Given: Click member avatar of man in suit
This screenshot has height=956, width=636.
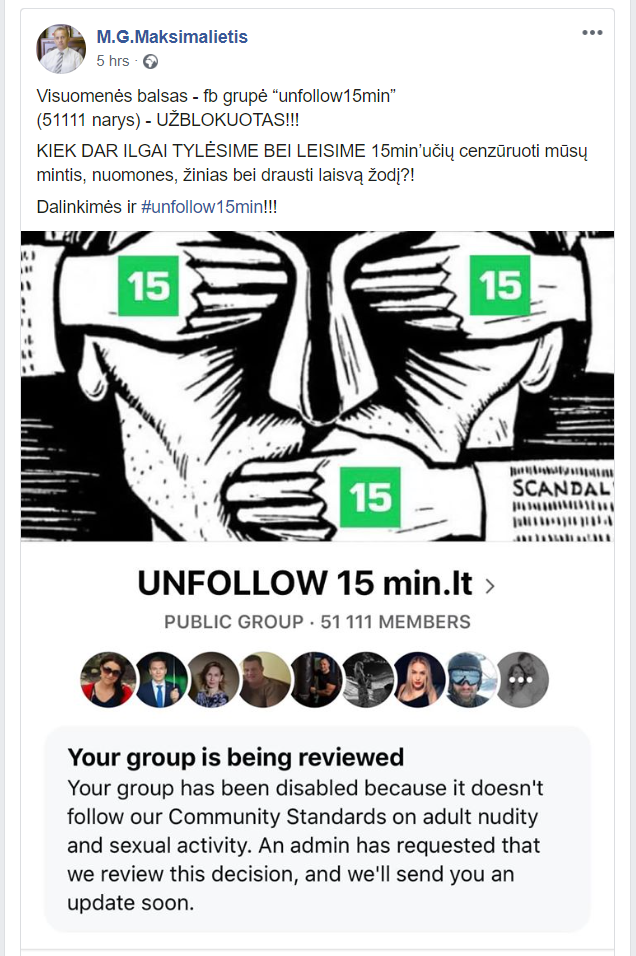Looking at the screenshot, I should point(160,680).
